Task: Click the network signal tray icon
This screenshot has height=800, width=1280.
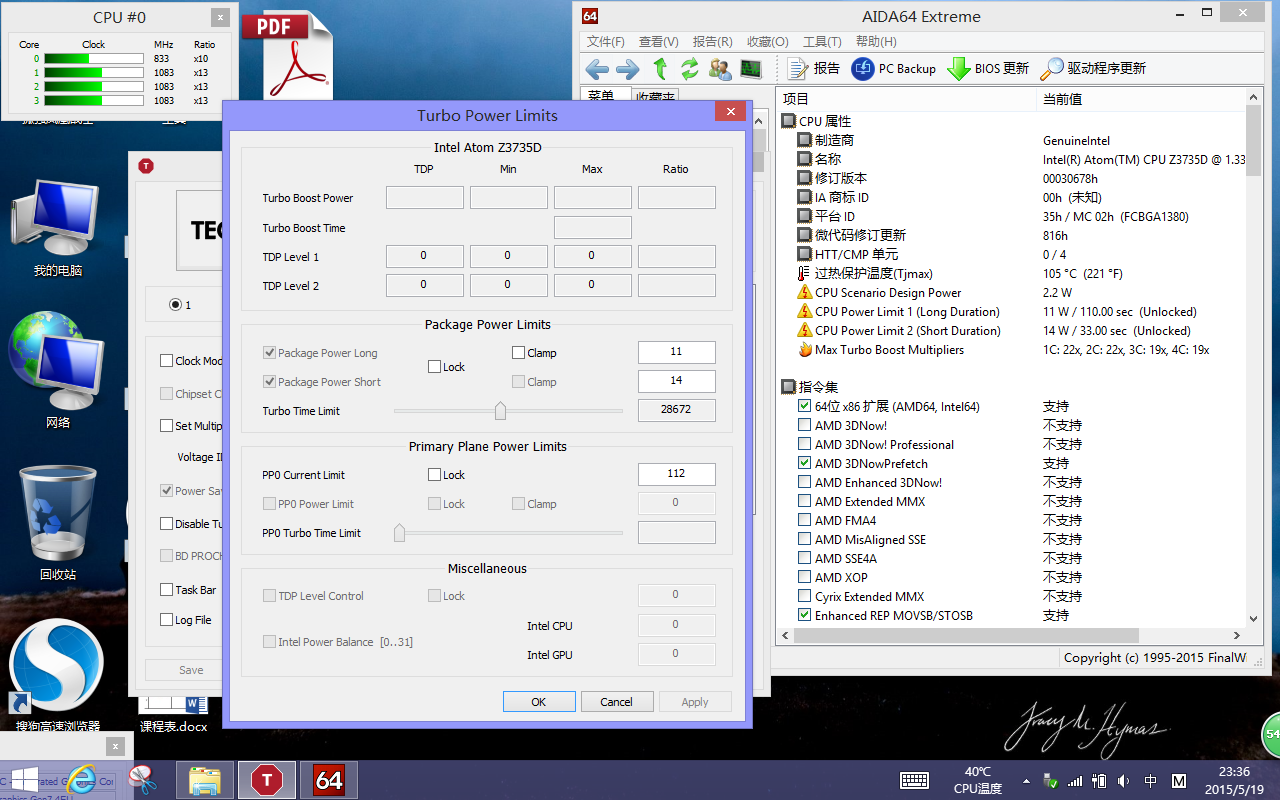Action: (1075, 781)
